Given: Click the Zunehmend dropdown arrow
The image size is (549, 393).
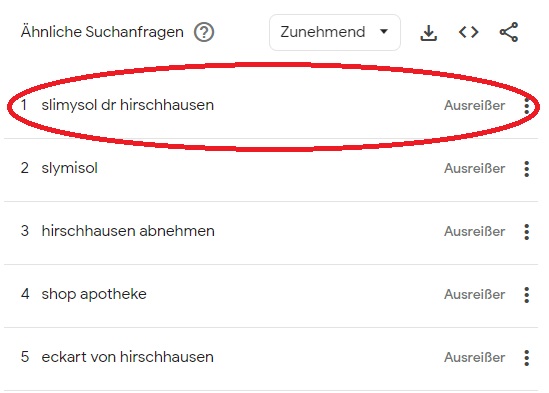Looking at the screenshot, I should click(x=384, y=32).
